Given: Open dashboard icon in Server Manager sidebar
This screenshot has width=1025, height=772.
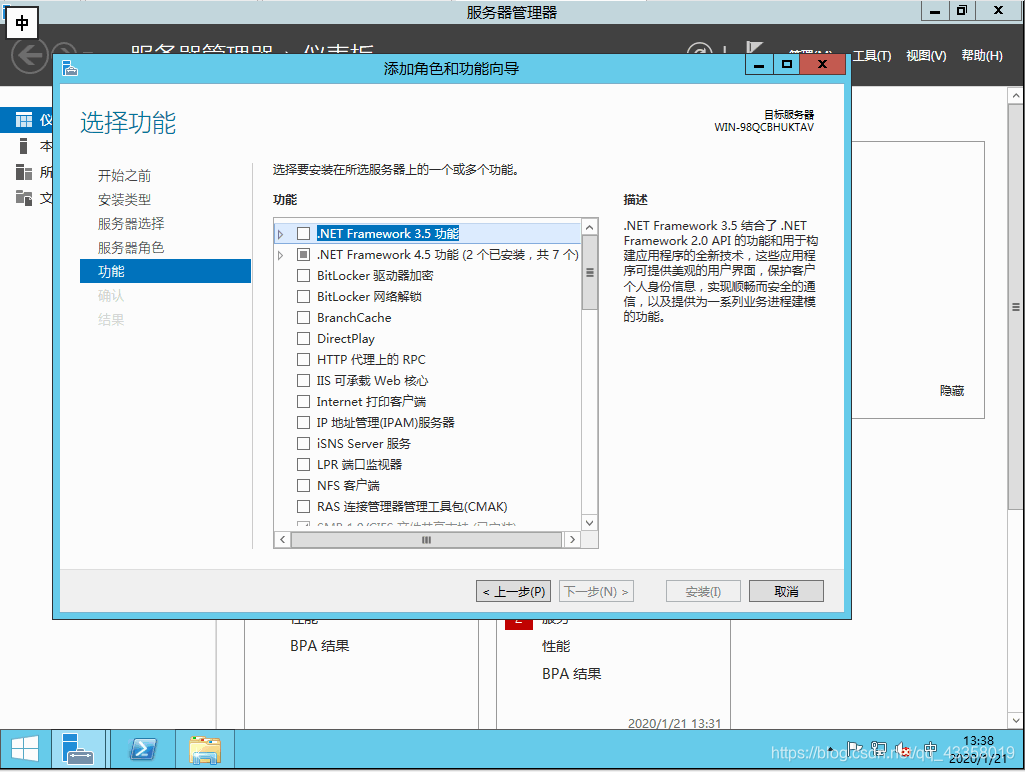Looking at the screenshot, I should [x=24, y=120].
